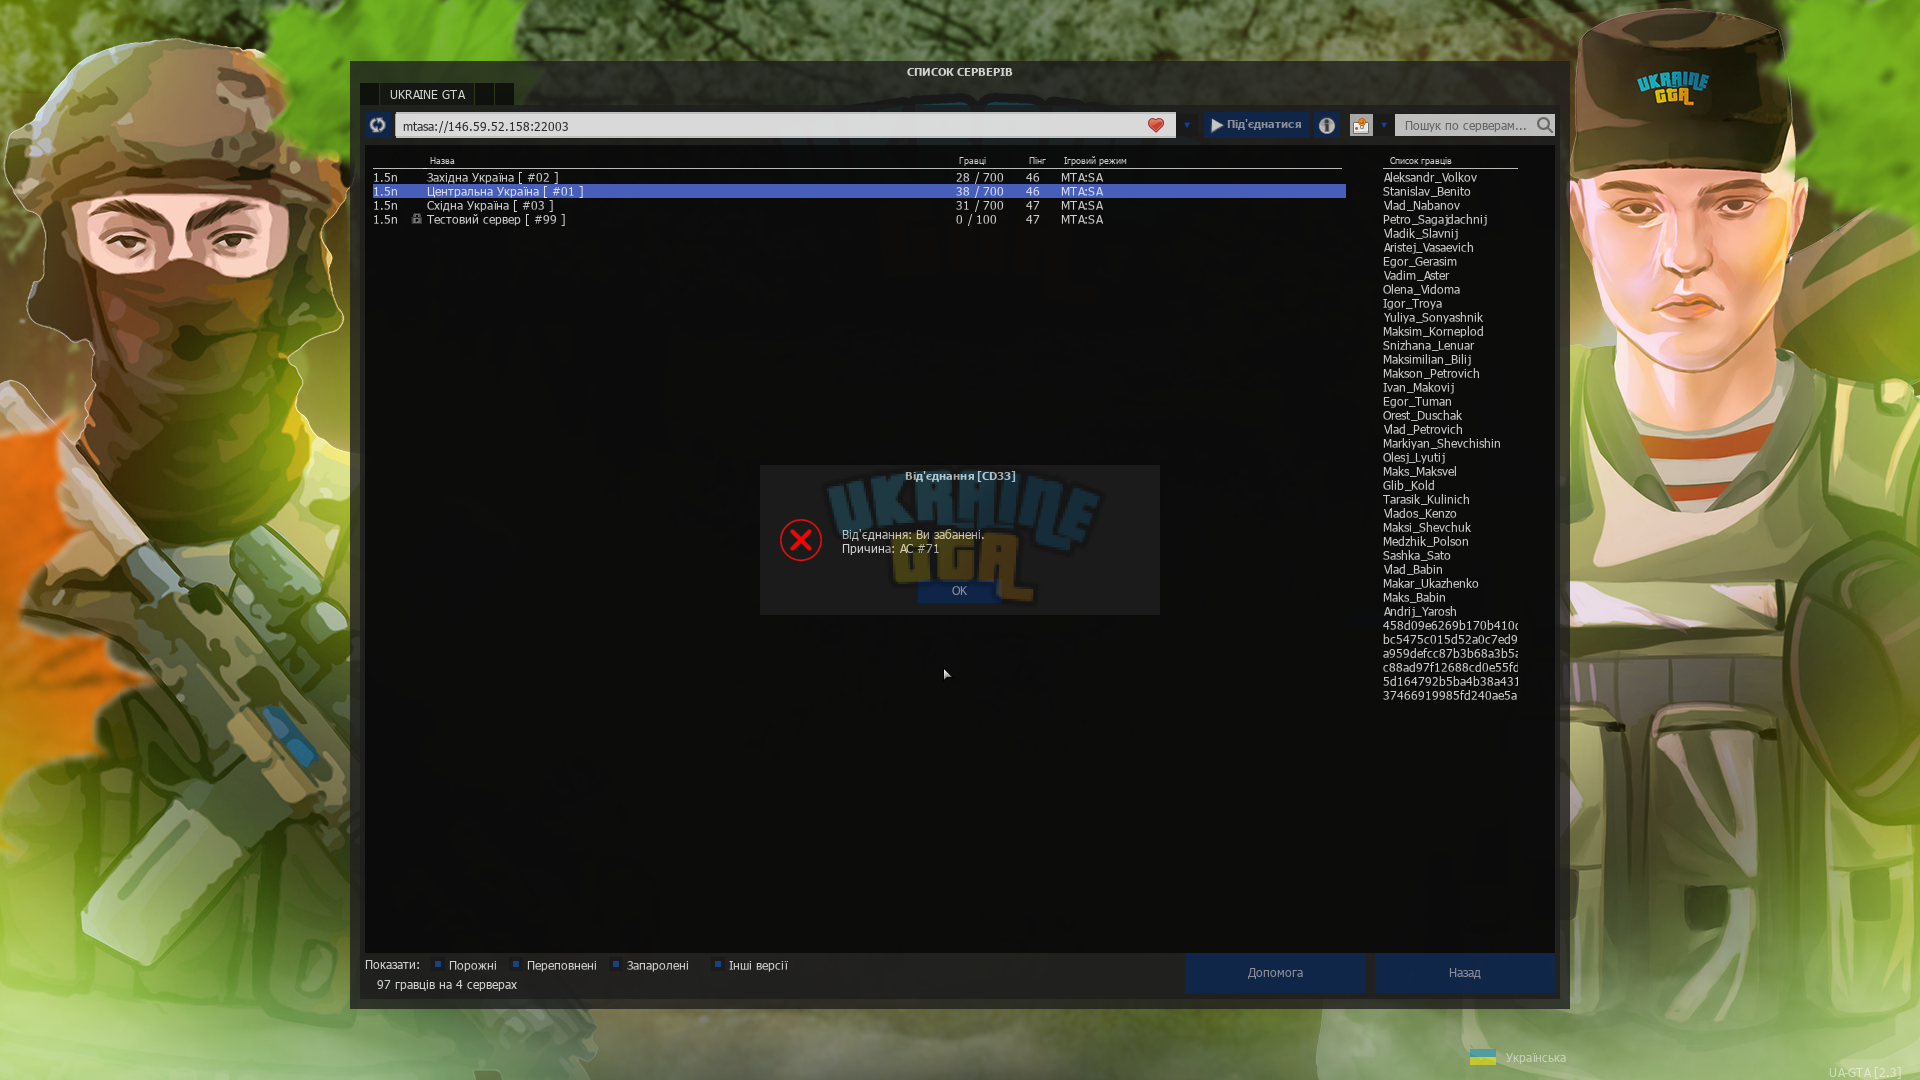Image resolution: width=1920 pixels, height=1080 pixels.
Task: Click the Українська language link
Action: pos(1536,1058)
